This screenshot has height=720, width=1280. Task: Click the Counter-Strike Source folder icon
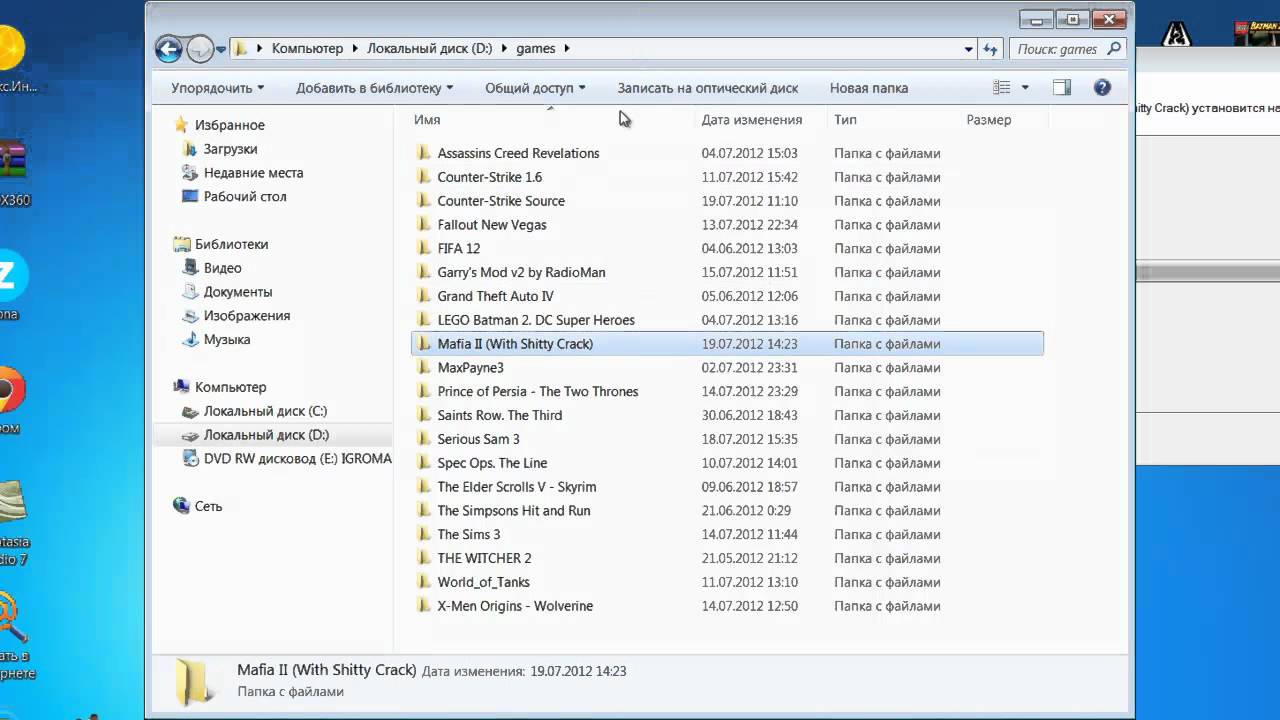pos(423,201)
